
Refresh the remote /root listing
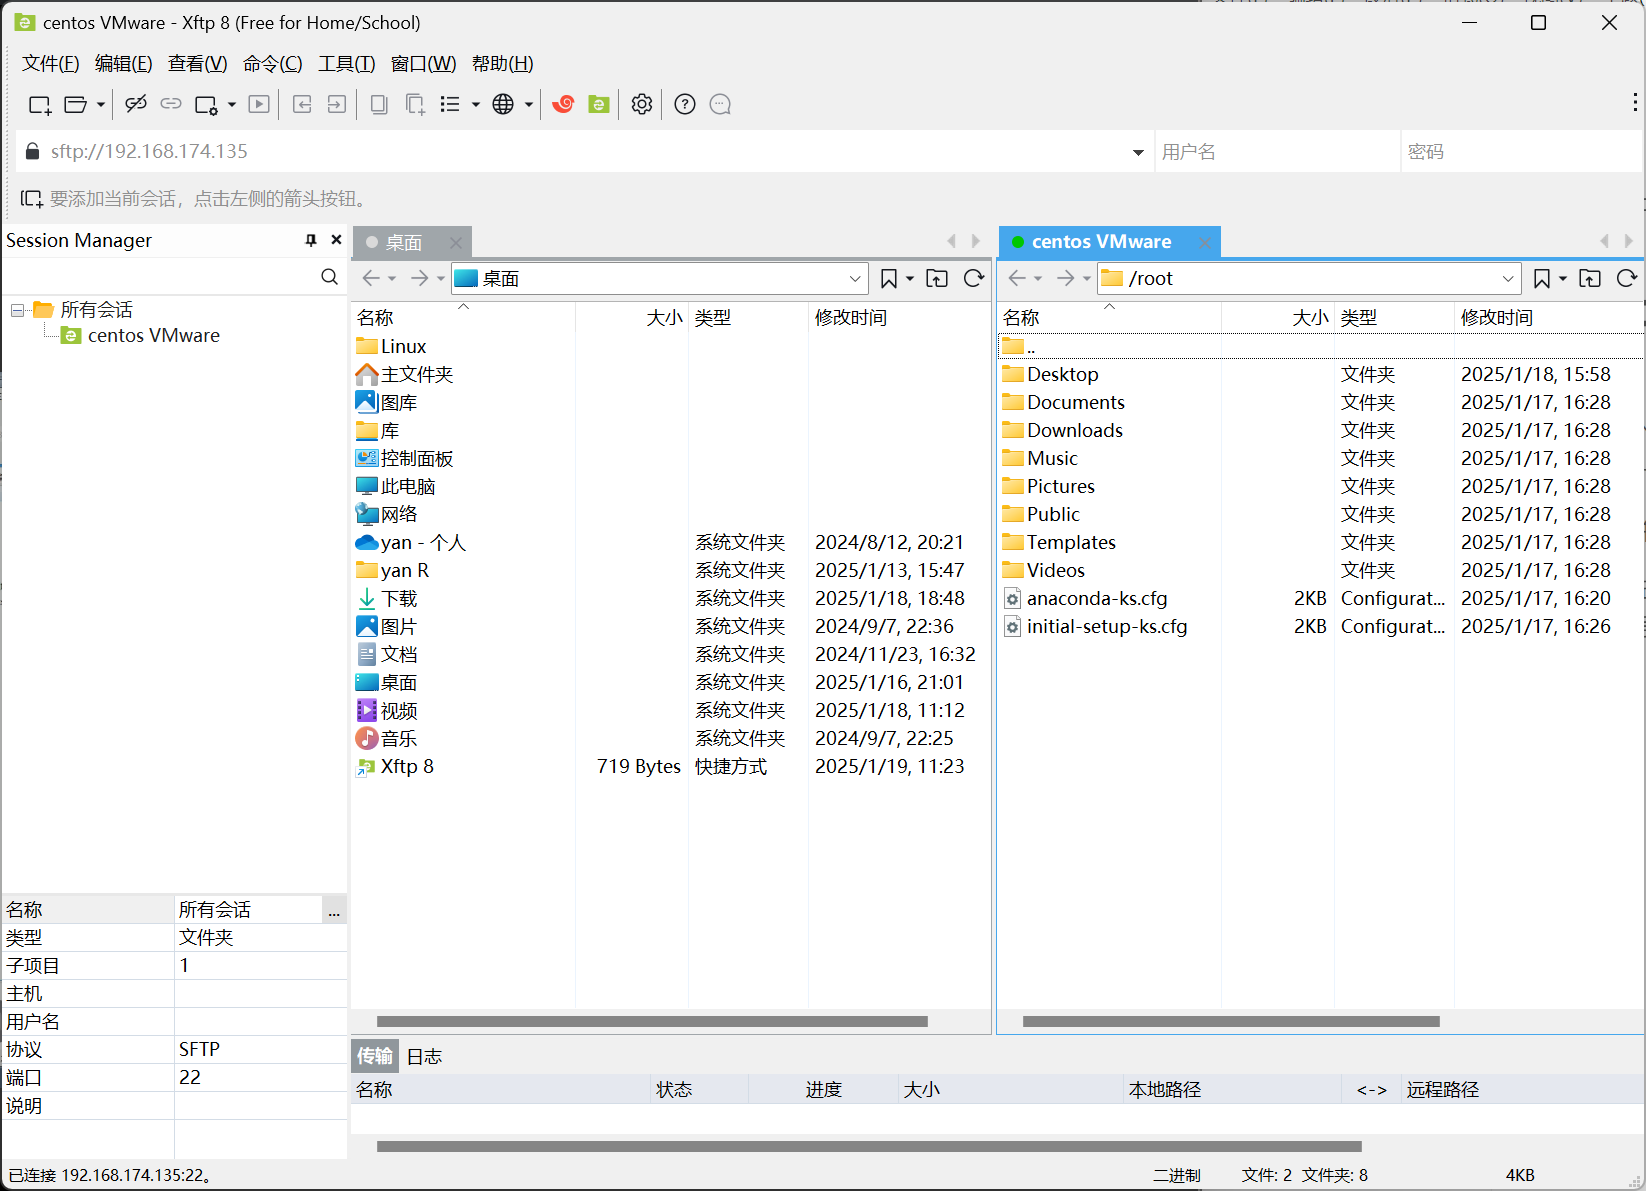click(1627, 278)
